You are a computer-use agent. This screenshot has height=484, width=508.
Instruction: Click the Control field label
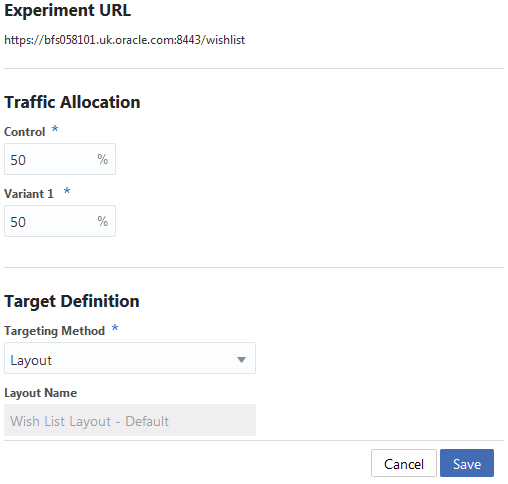(24, 132)
